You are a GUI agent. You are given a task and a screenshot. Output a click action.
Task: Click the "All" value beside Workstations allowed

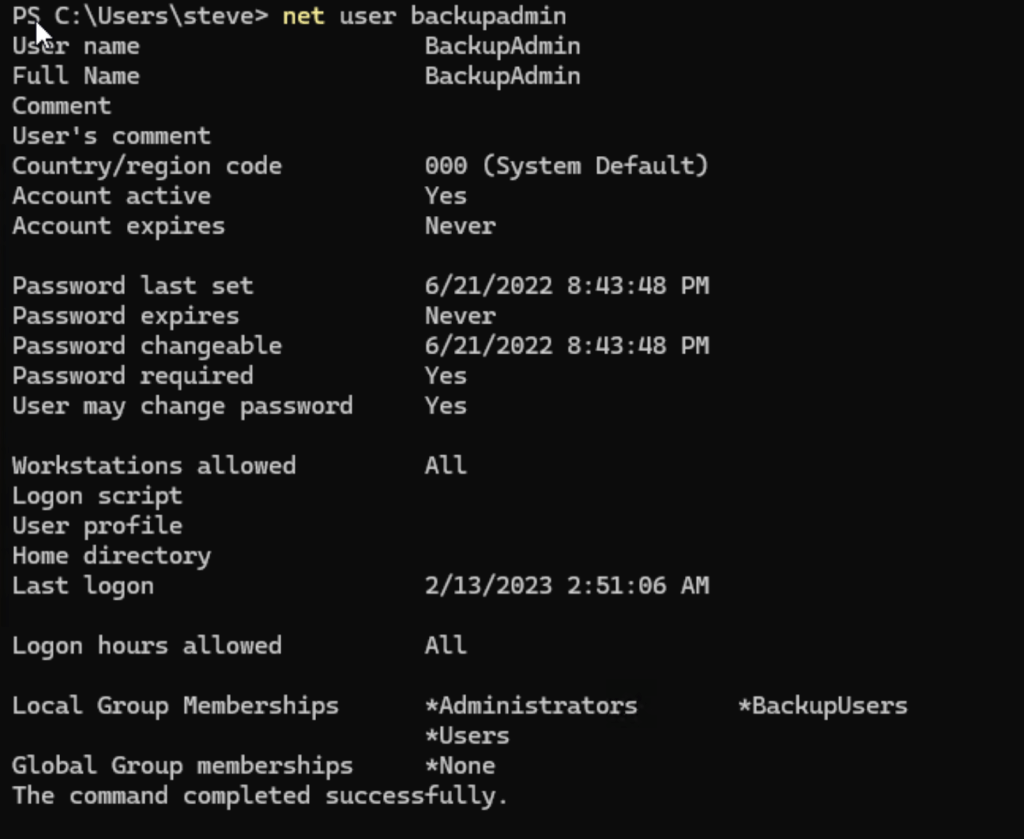coord(445,466)
